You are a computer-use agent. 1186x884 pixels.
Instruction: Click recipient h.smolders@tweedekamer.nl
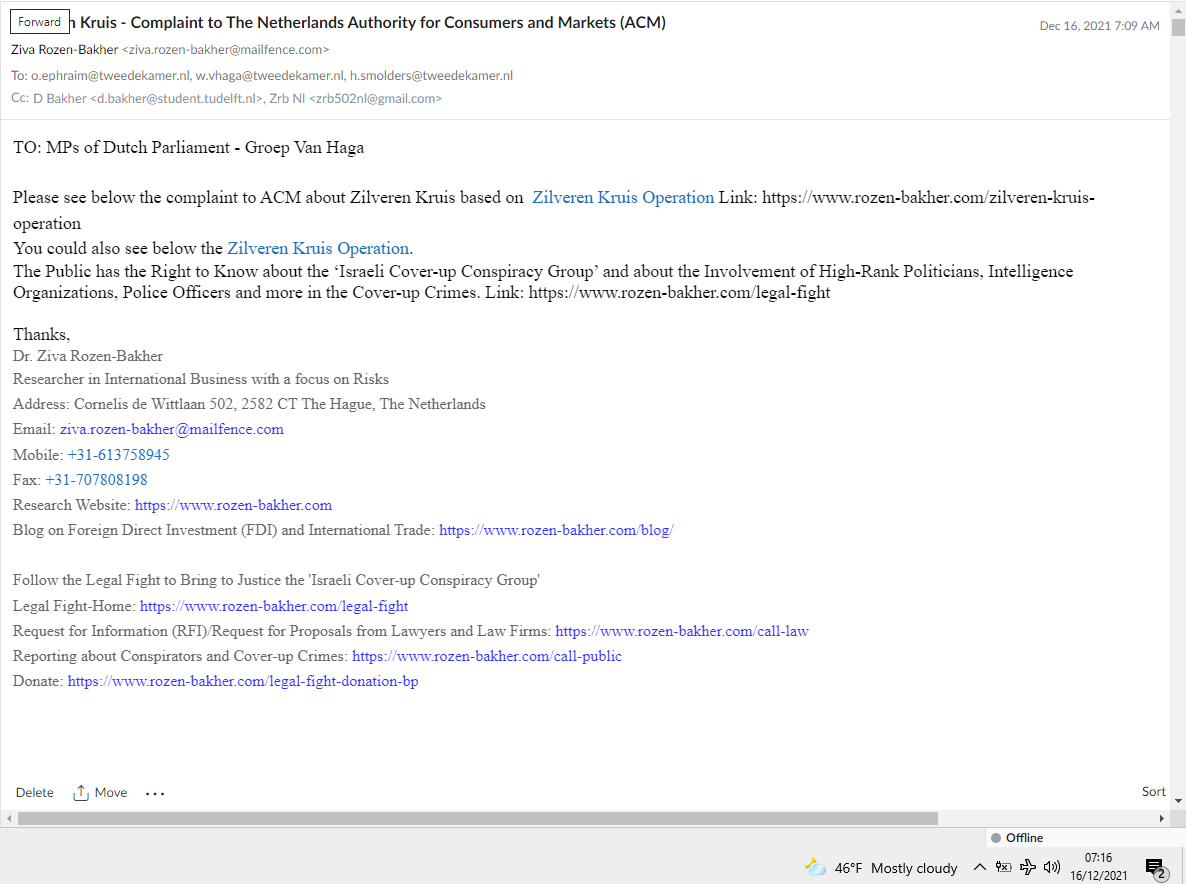(x=431, y=76)
